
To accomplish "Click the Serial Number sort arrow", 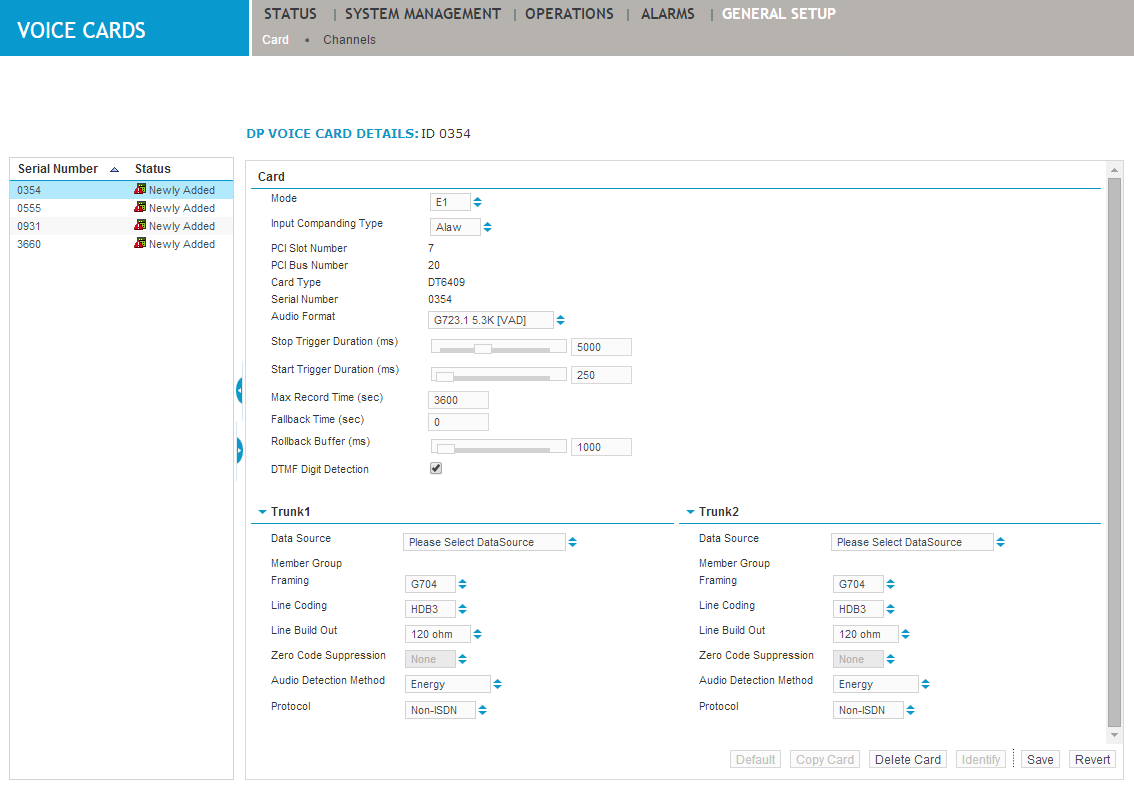I will point(114,170).
